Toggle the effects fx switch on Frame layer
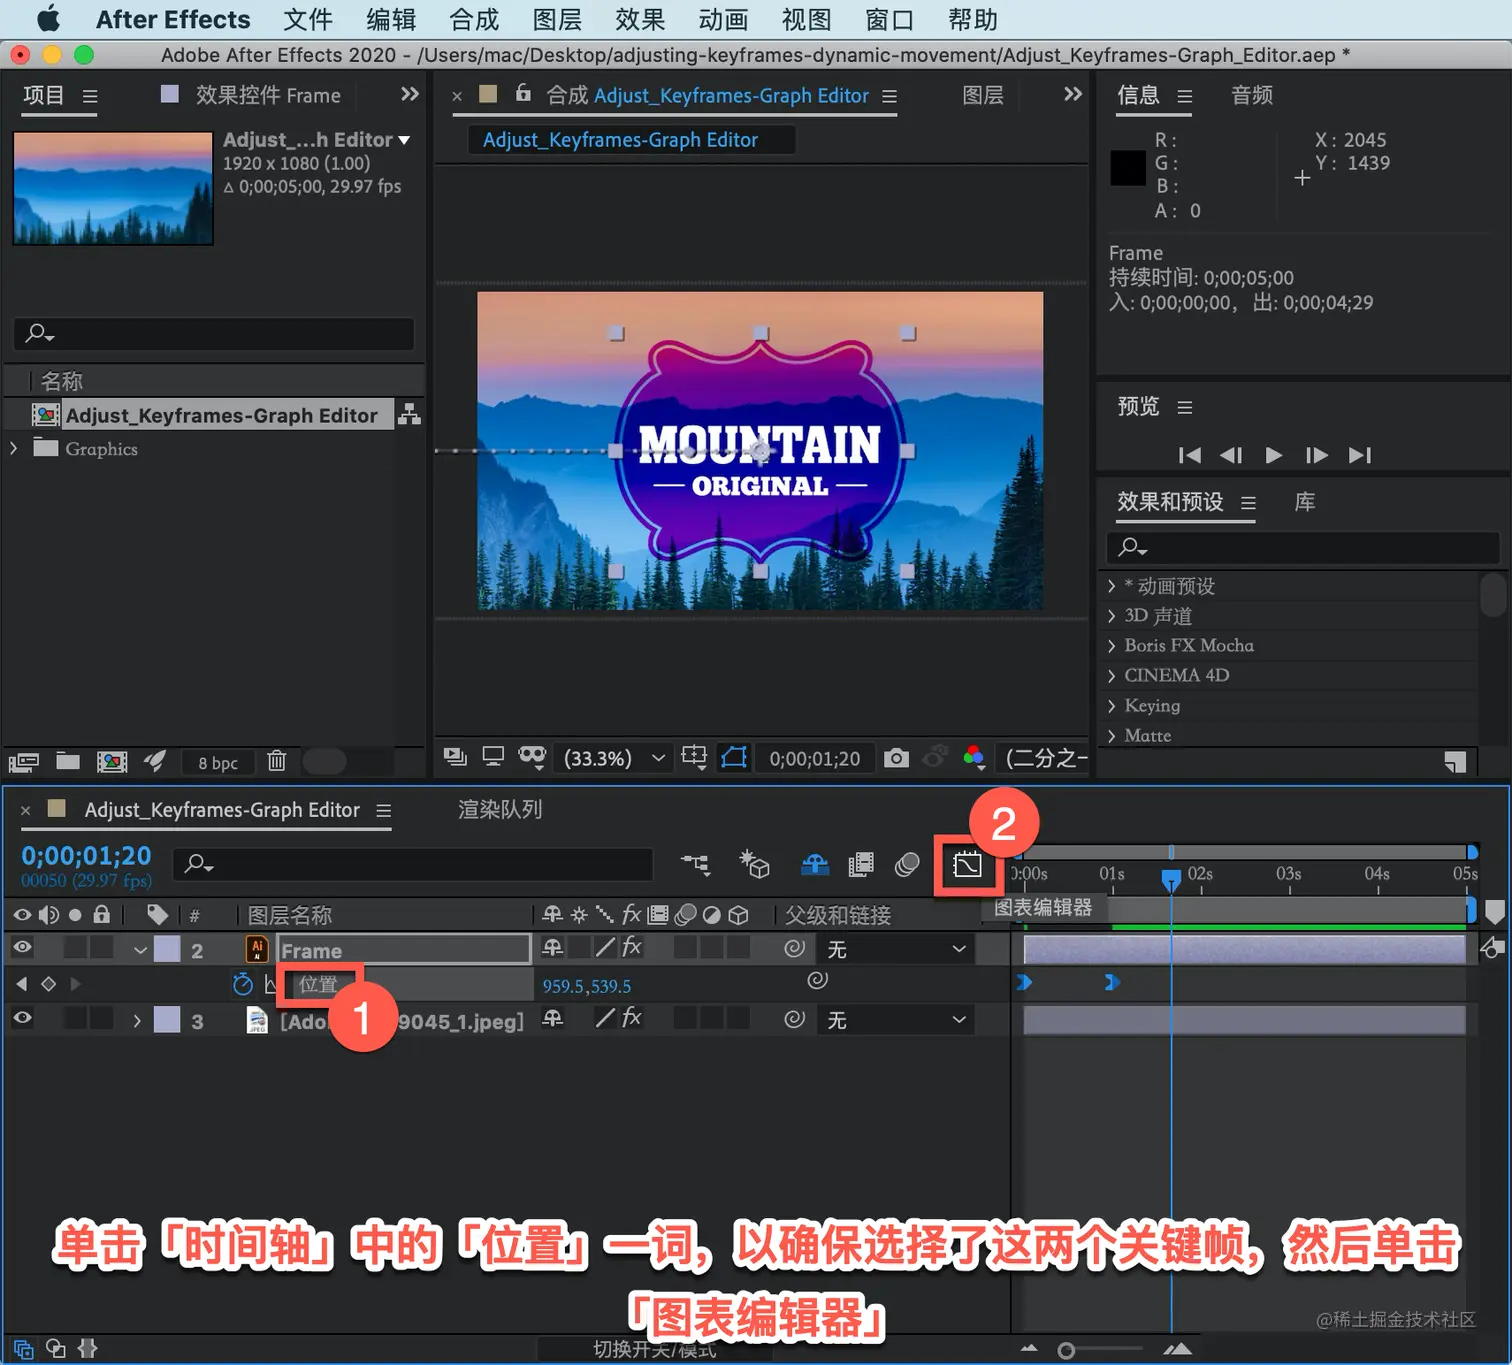The width and height of the screenshot is (1512, 1365). tap(631, 947)
